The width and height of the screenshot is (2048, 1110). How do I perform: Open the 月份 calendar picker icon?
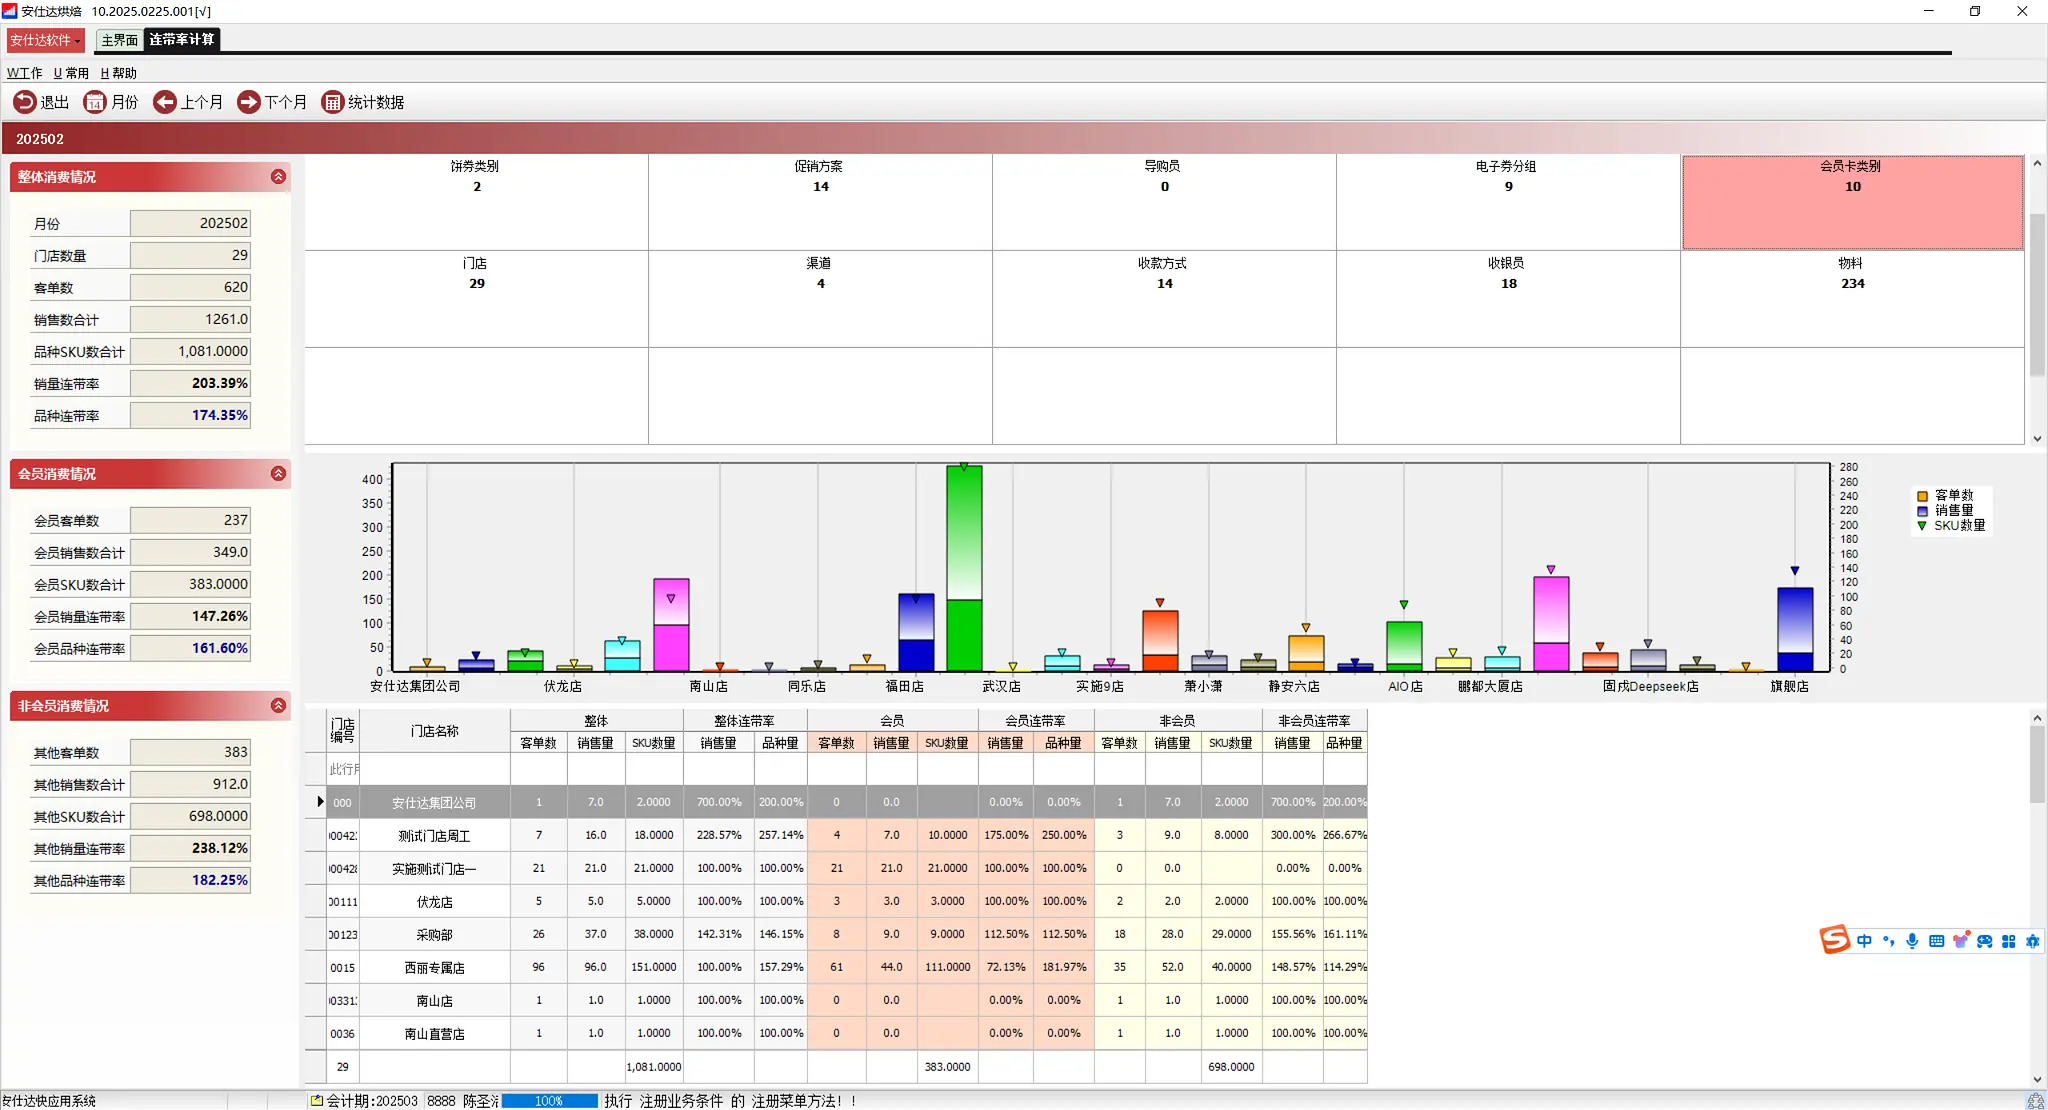[95, 102]
